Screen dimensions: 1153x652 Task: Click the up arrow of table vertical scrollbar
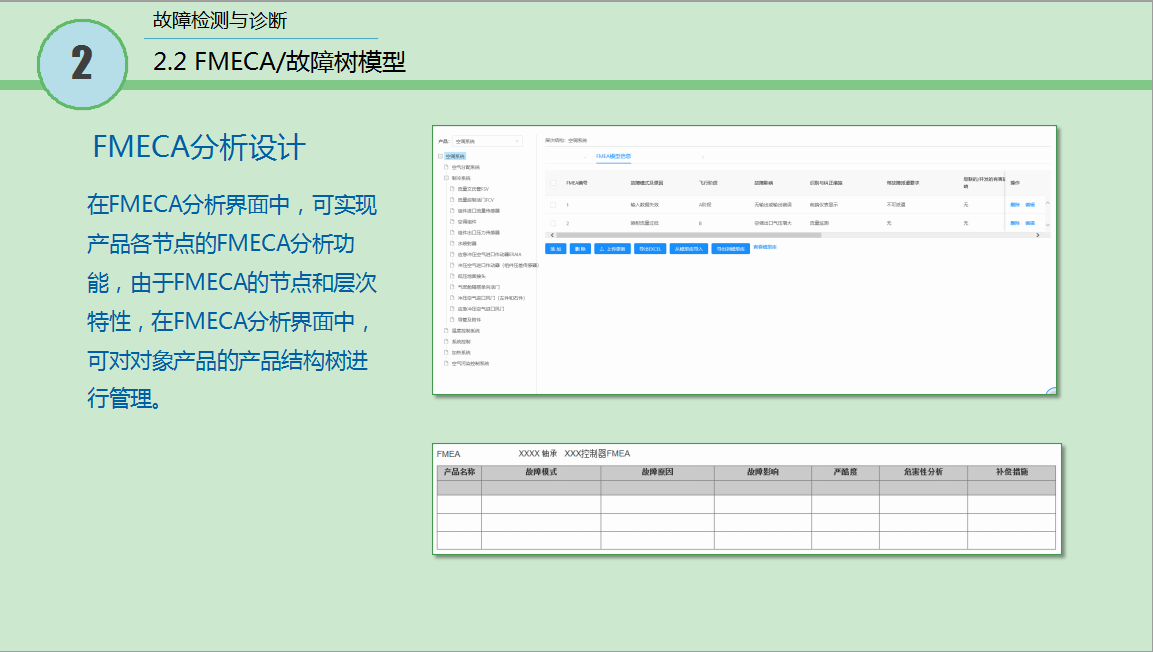pyautogui.click(x=1047, y=203)
